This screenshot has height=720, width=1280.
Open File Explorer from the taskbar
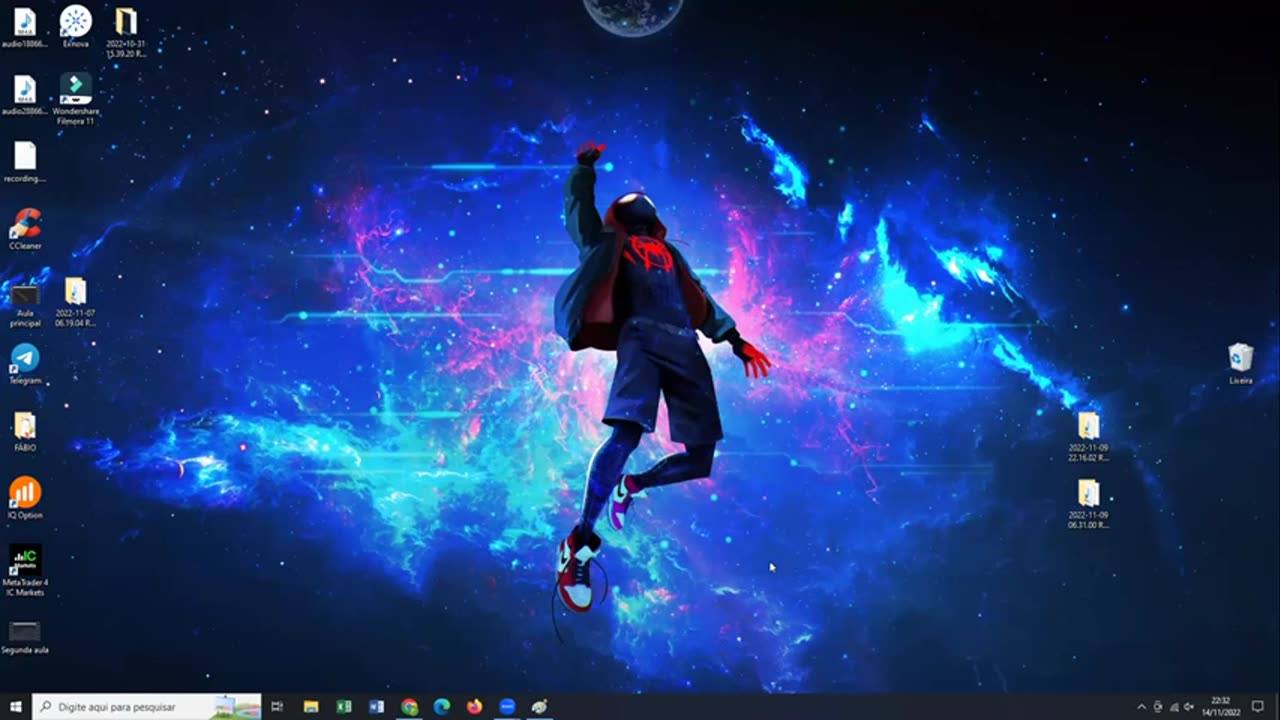click(311, 707)
